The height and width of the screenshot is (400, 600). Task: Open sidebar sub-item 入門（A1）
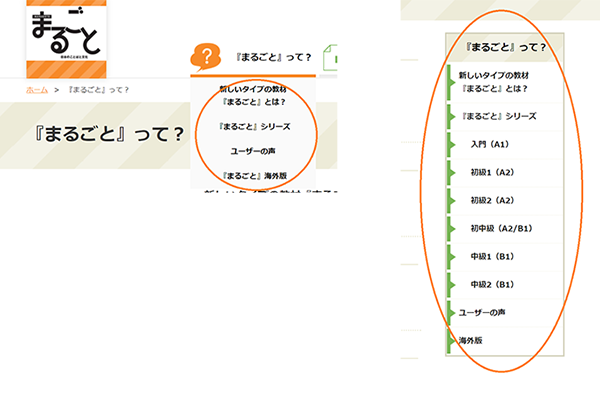click(x=505, y=144)
